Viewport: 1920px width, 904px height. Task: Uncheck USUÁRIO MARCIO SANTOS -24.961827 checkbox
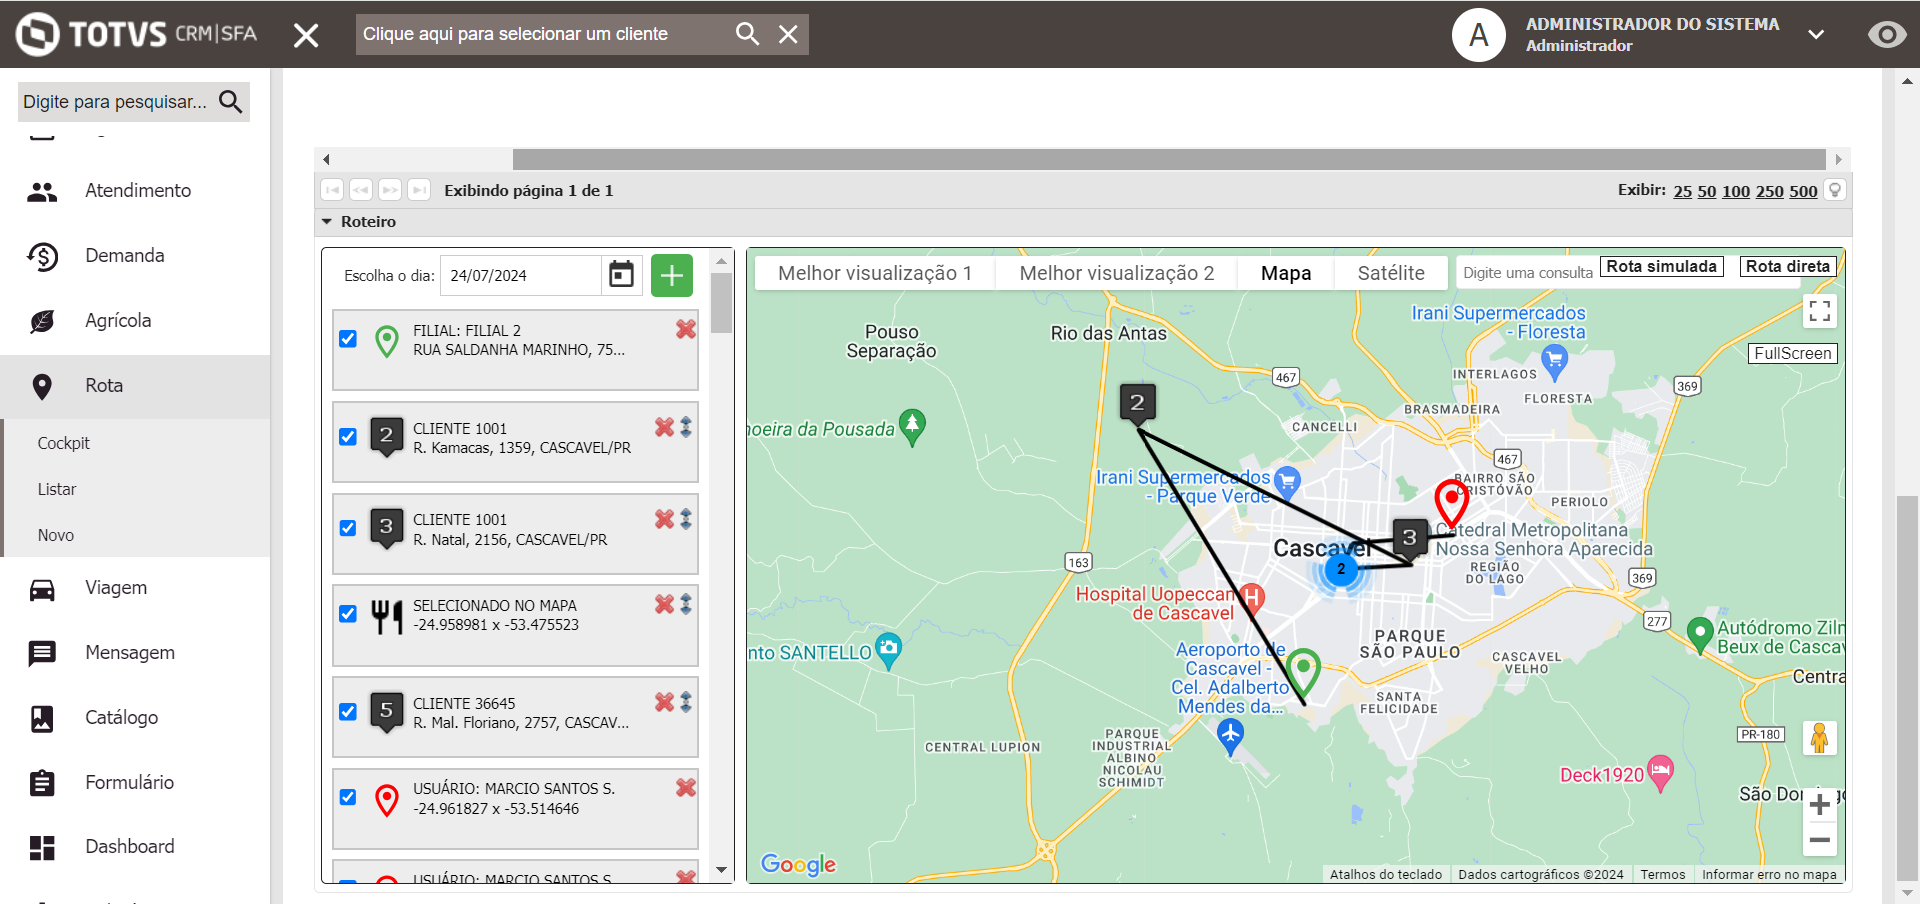coord(348,797)
